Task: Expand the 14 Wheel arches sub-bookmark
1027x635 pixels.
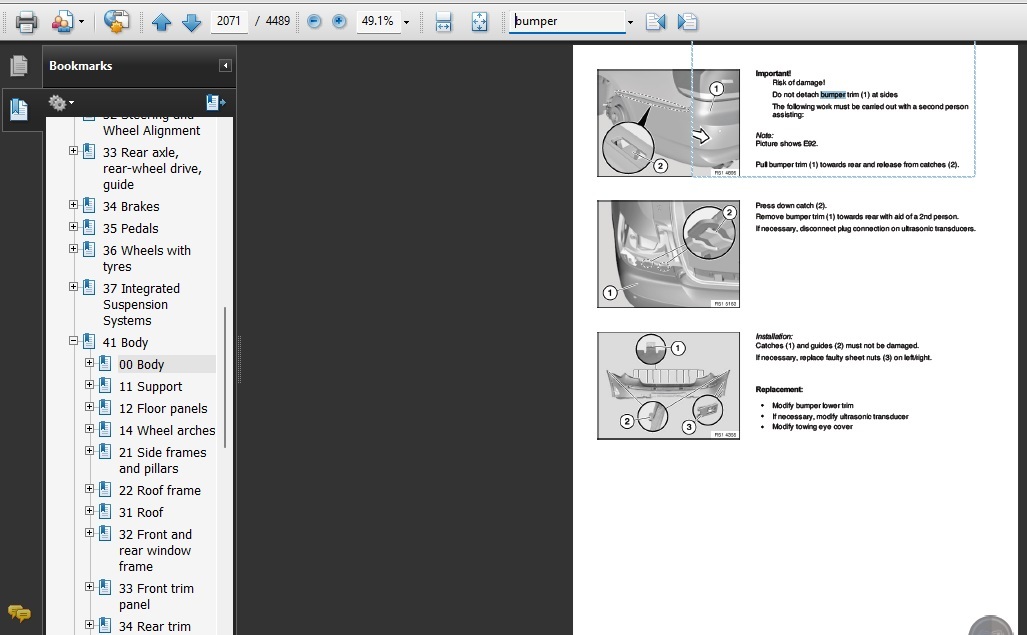Action: click(89, 429)
